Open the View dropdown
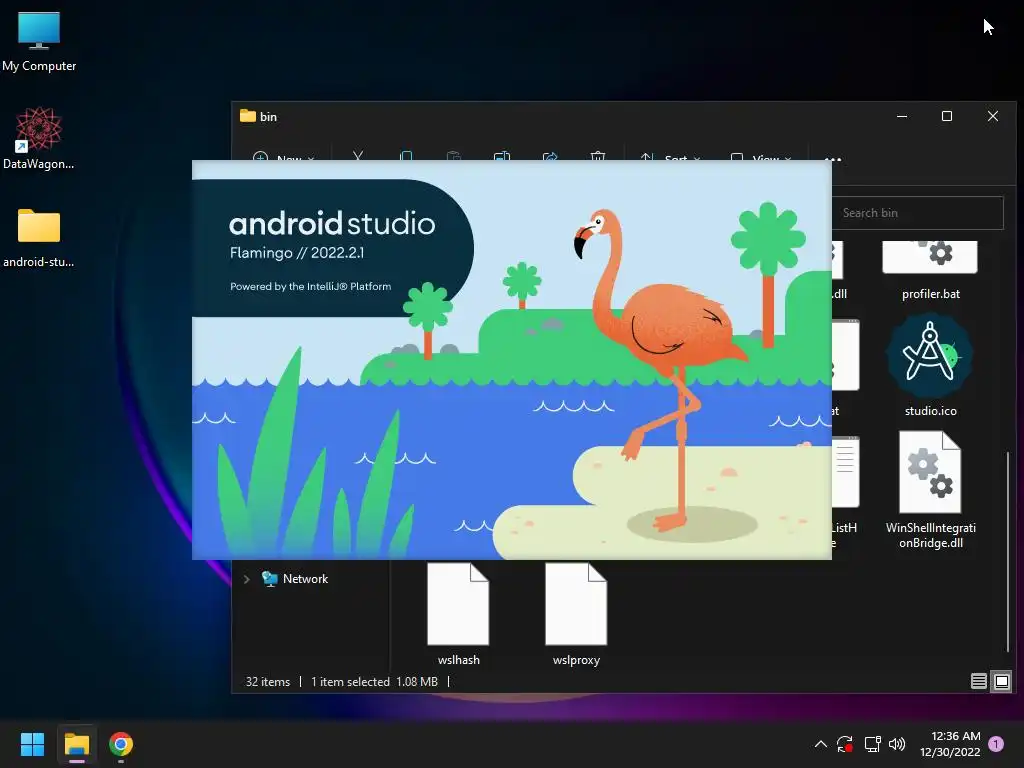This screenshot has height=768, width=1024. 761,157
